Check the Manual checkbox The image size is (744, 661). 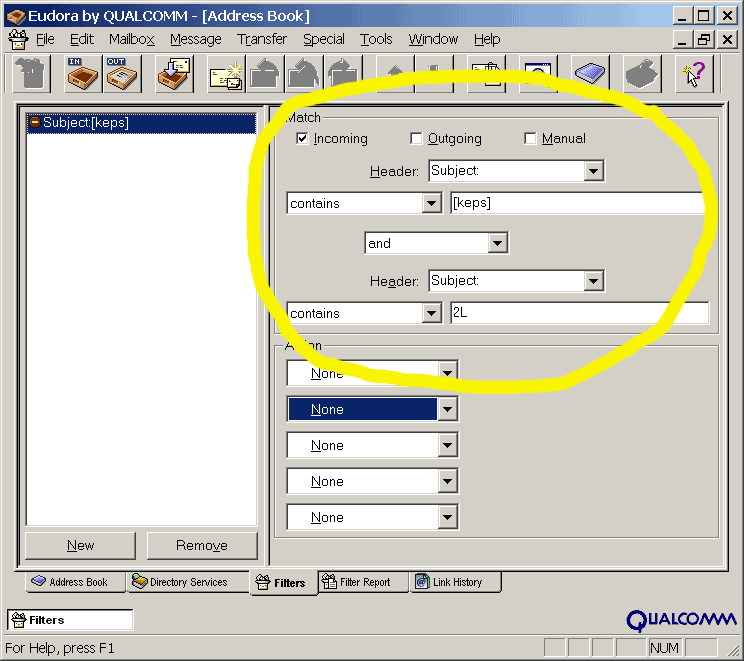pyautogui.click(x=530, y=138)
